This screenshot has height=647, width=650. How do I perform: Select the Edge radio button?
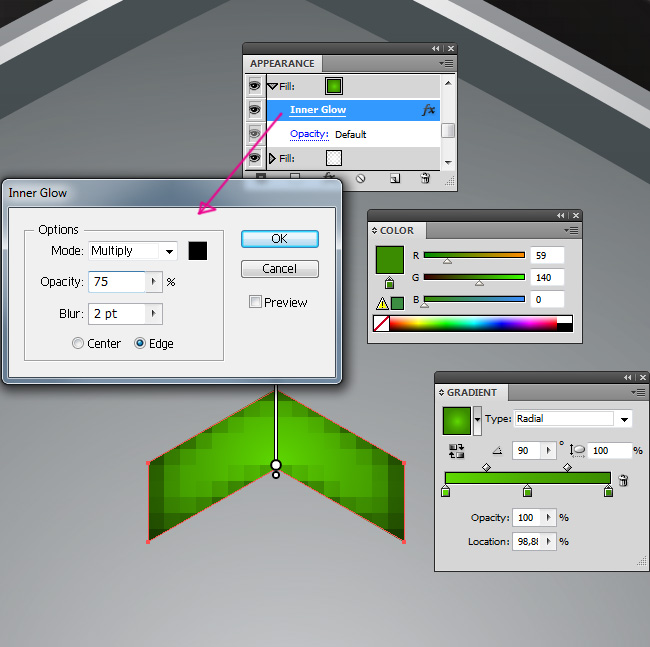140,343
